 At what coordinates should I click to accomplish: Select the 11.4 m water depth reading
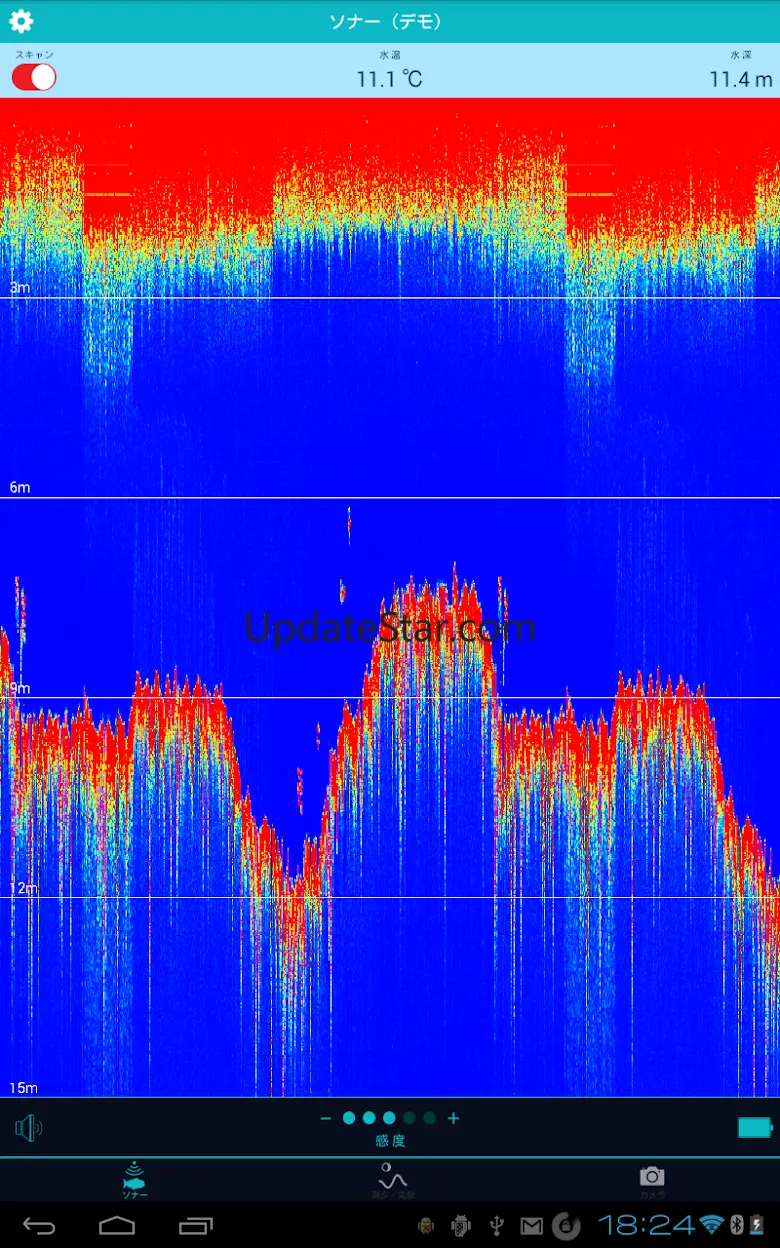pos(741,79)
